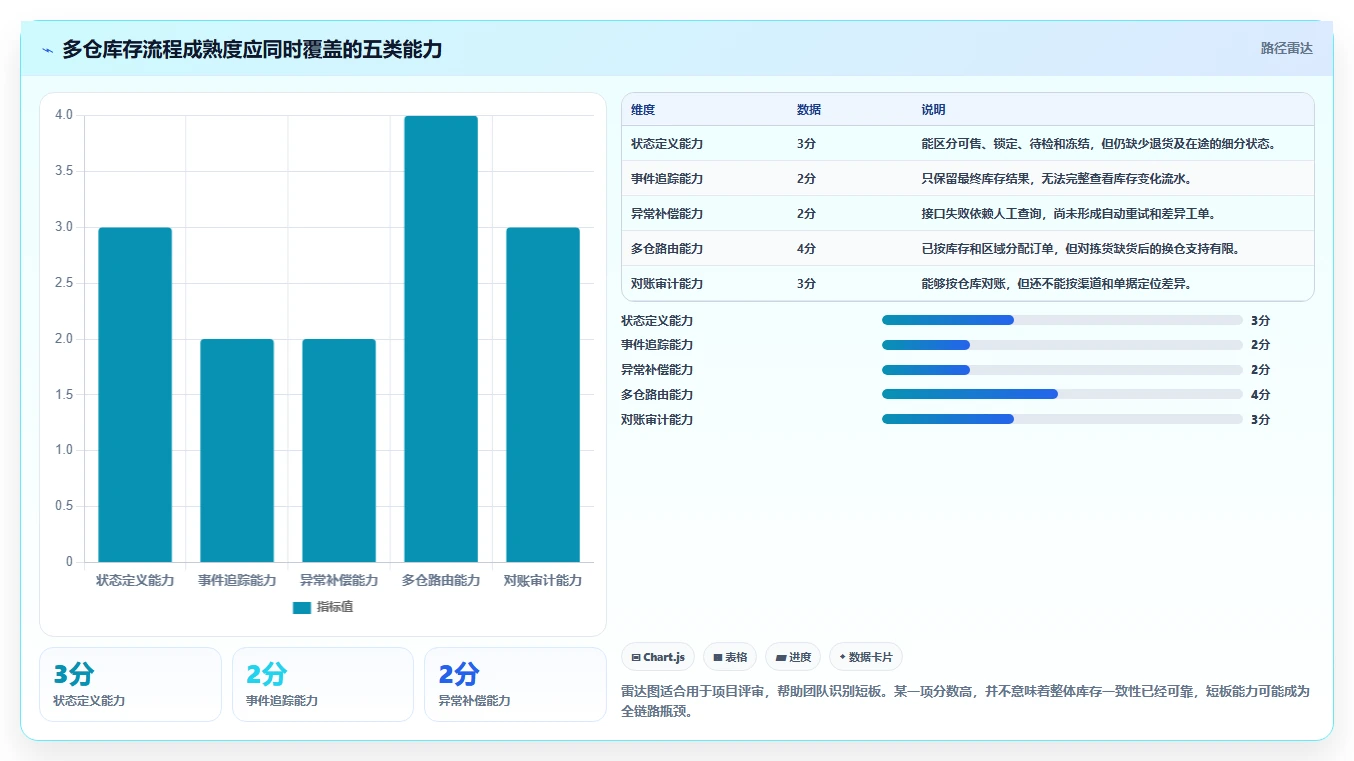1354x761 pixels.
Task: Click the 事件追踪能力 progress bar
Action: point(1062,345)
